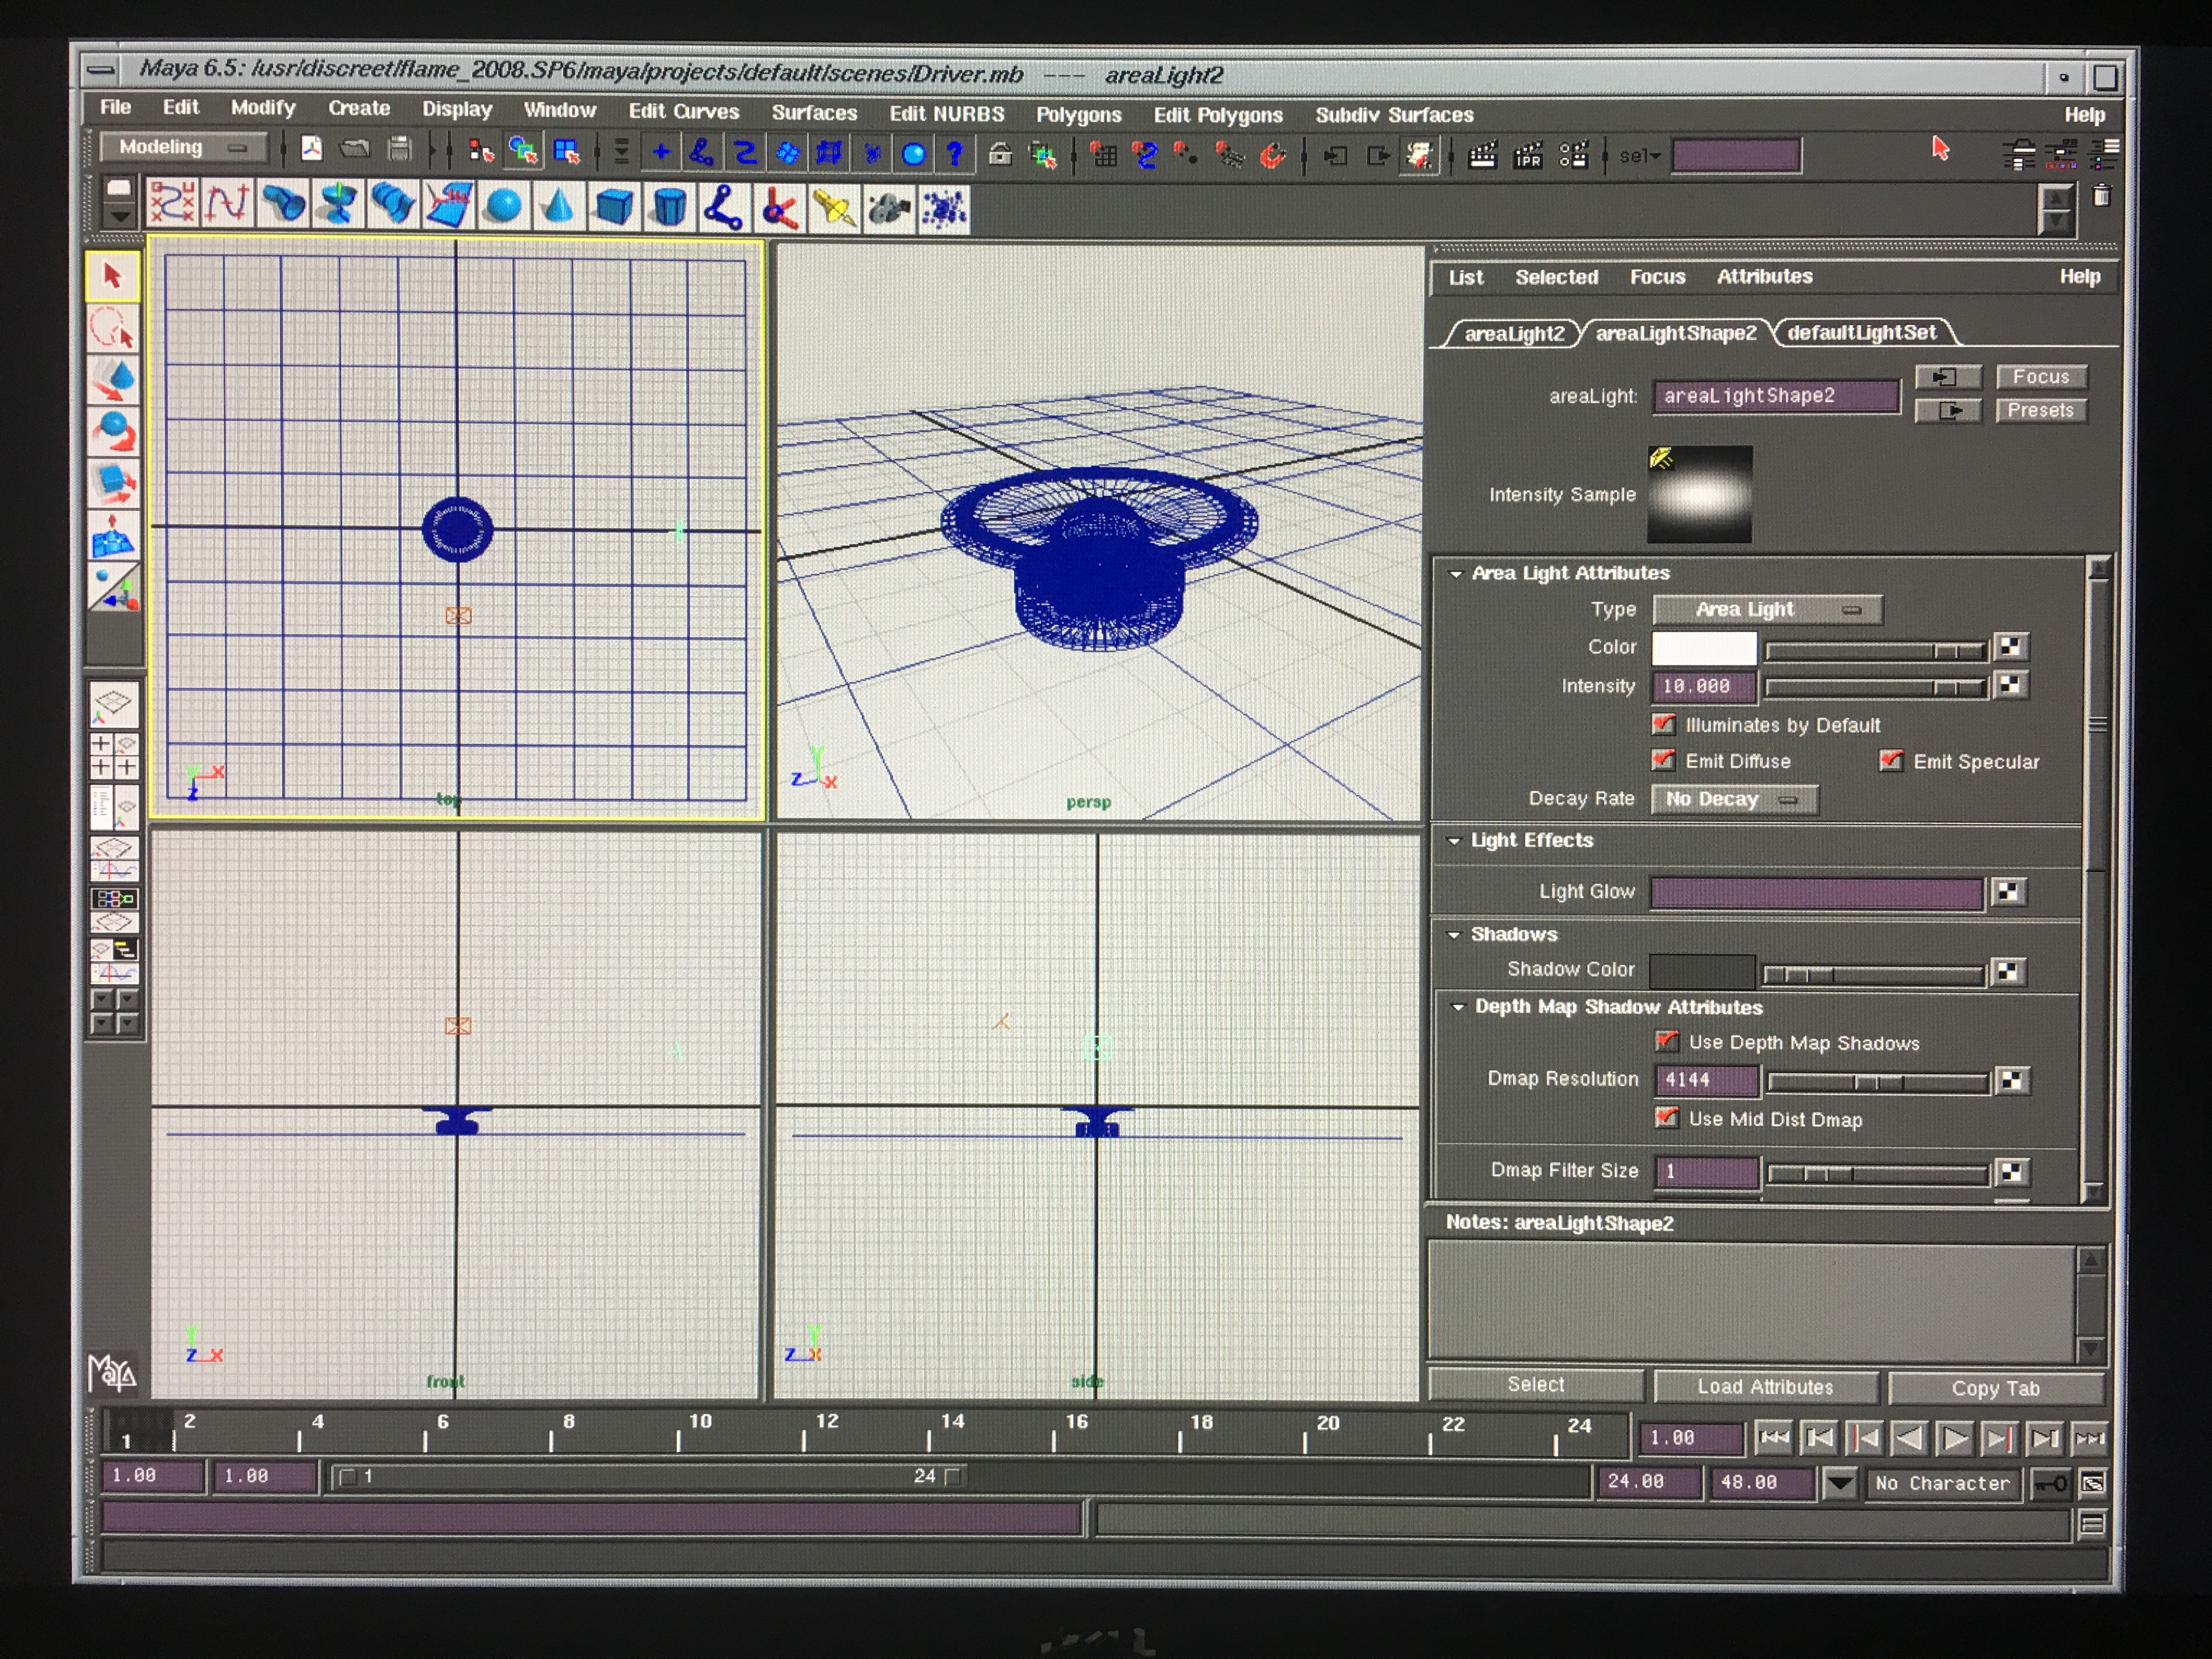Click the lock selection padlock icon

click(x=1000, y=154)
